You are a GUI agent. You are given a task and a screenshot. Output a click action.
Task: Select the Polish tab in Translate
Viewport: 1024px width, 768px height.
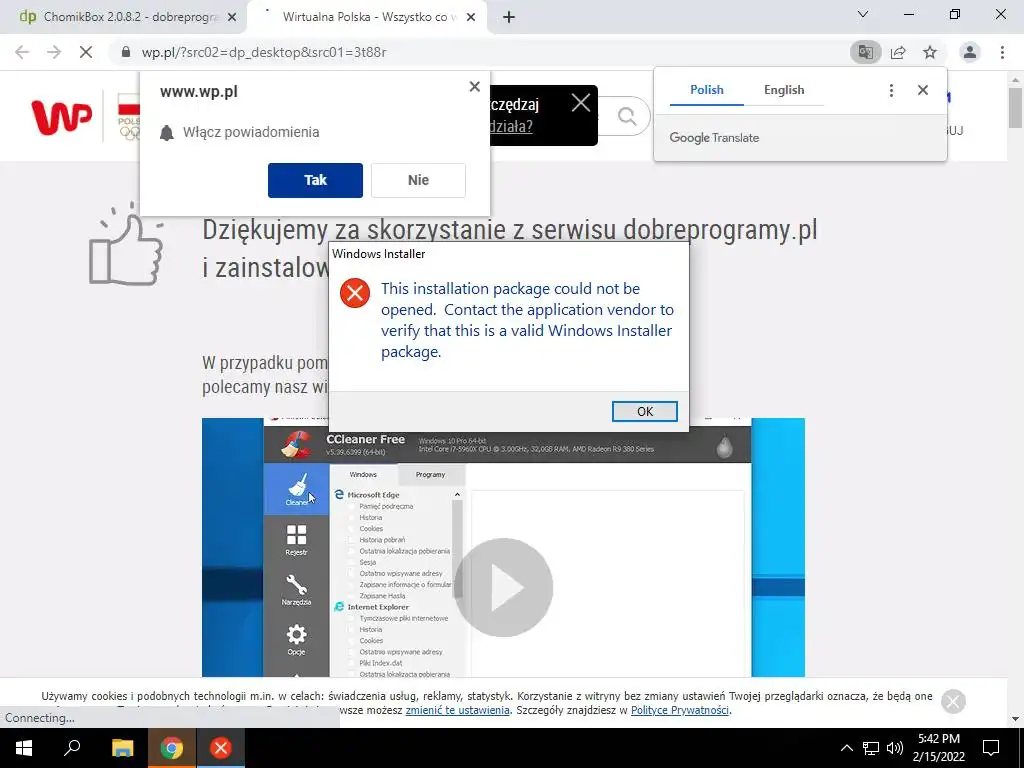(x=707, y=90)
